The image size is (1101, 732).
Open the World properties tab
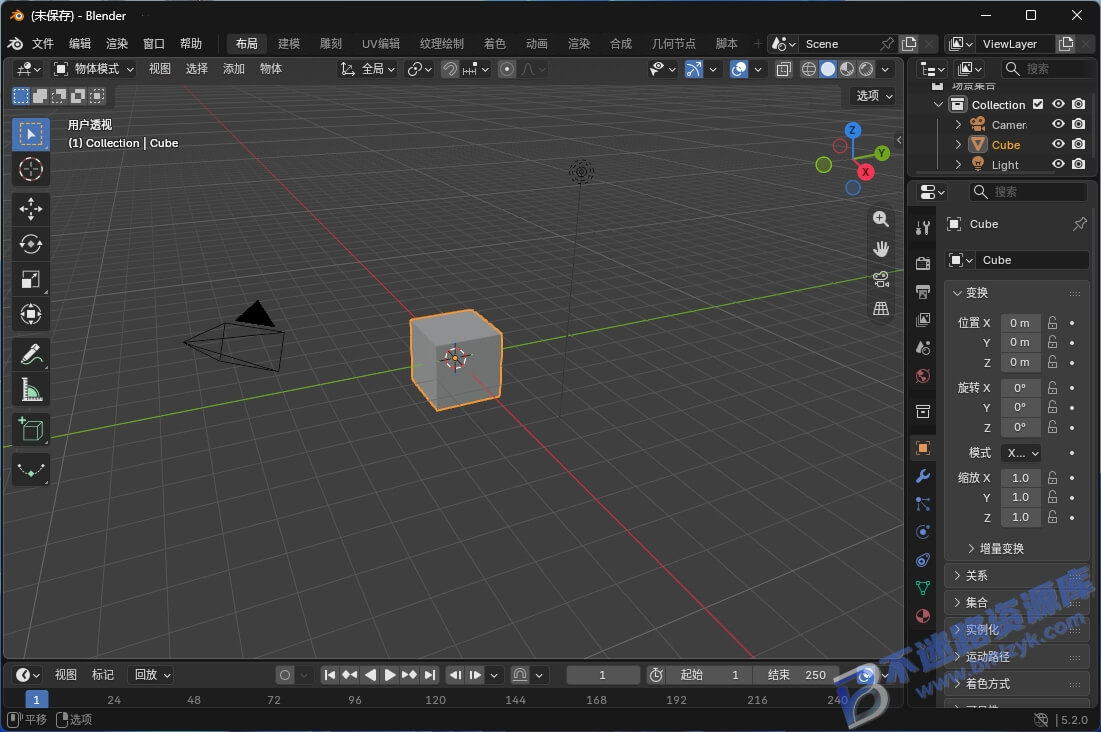coord(923,376)
